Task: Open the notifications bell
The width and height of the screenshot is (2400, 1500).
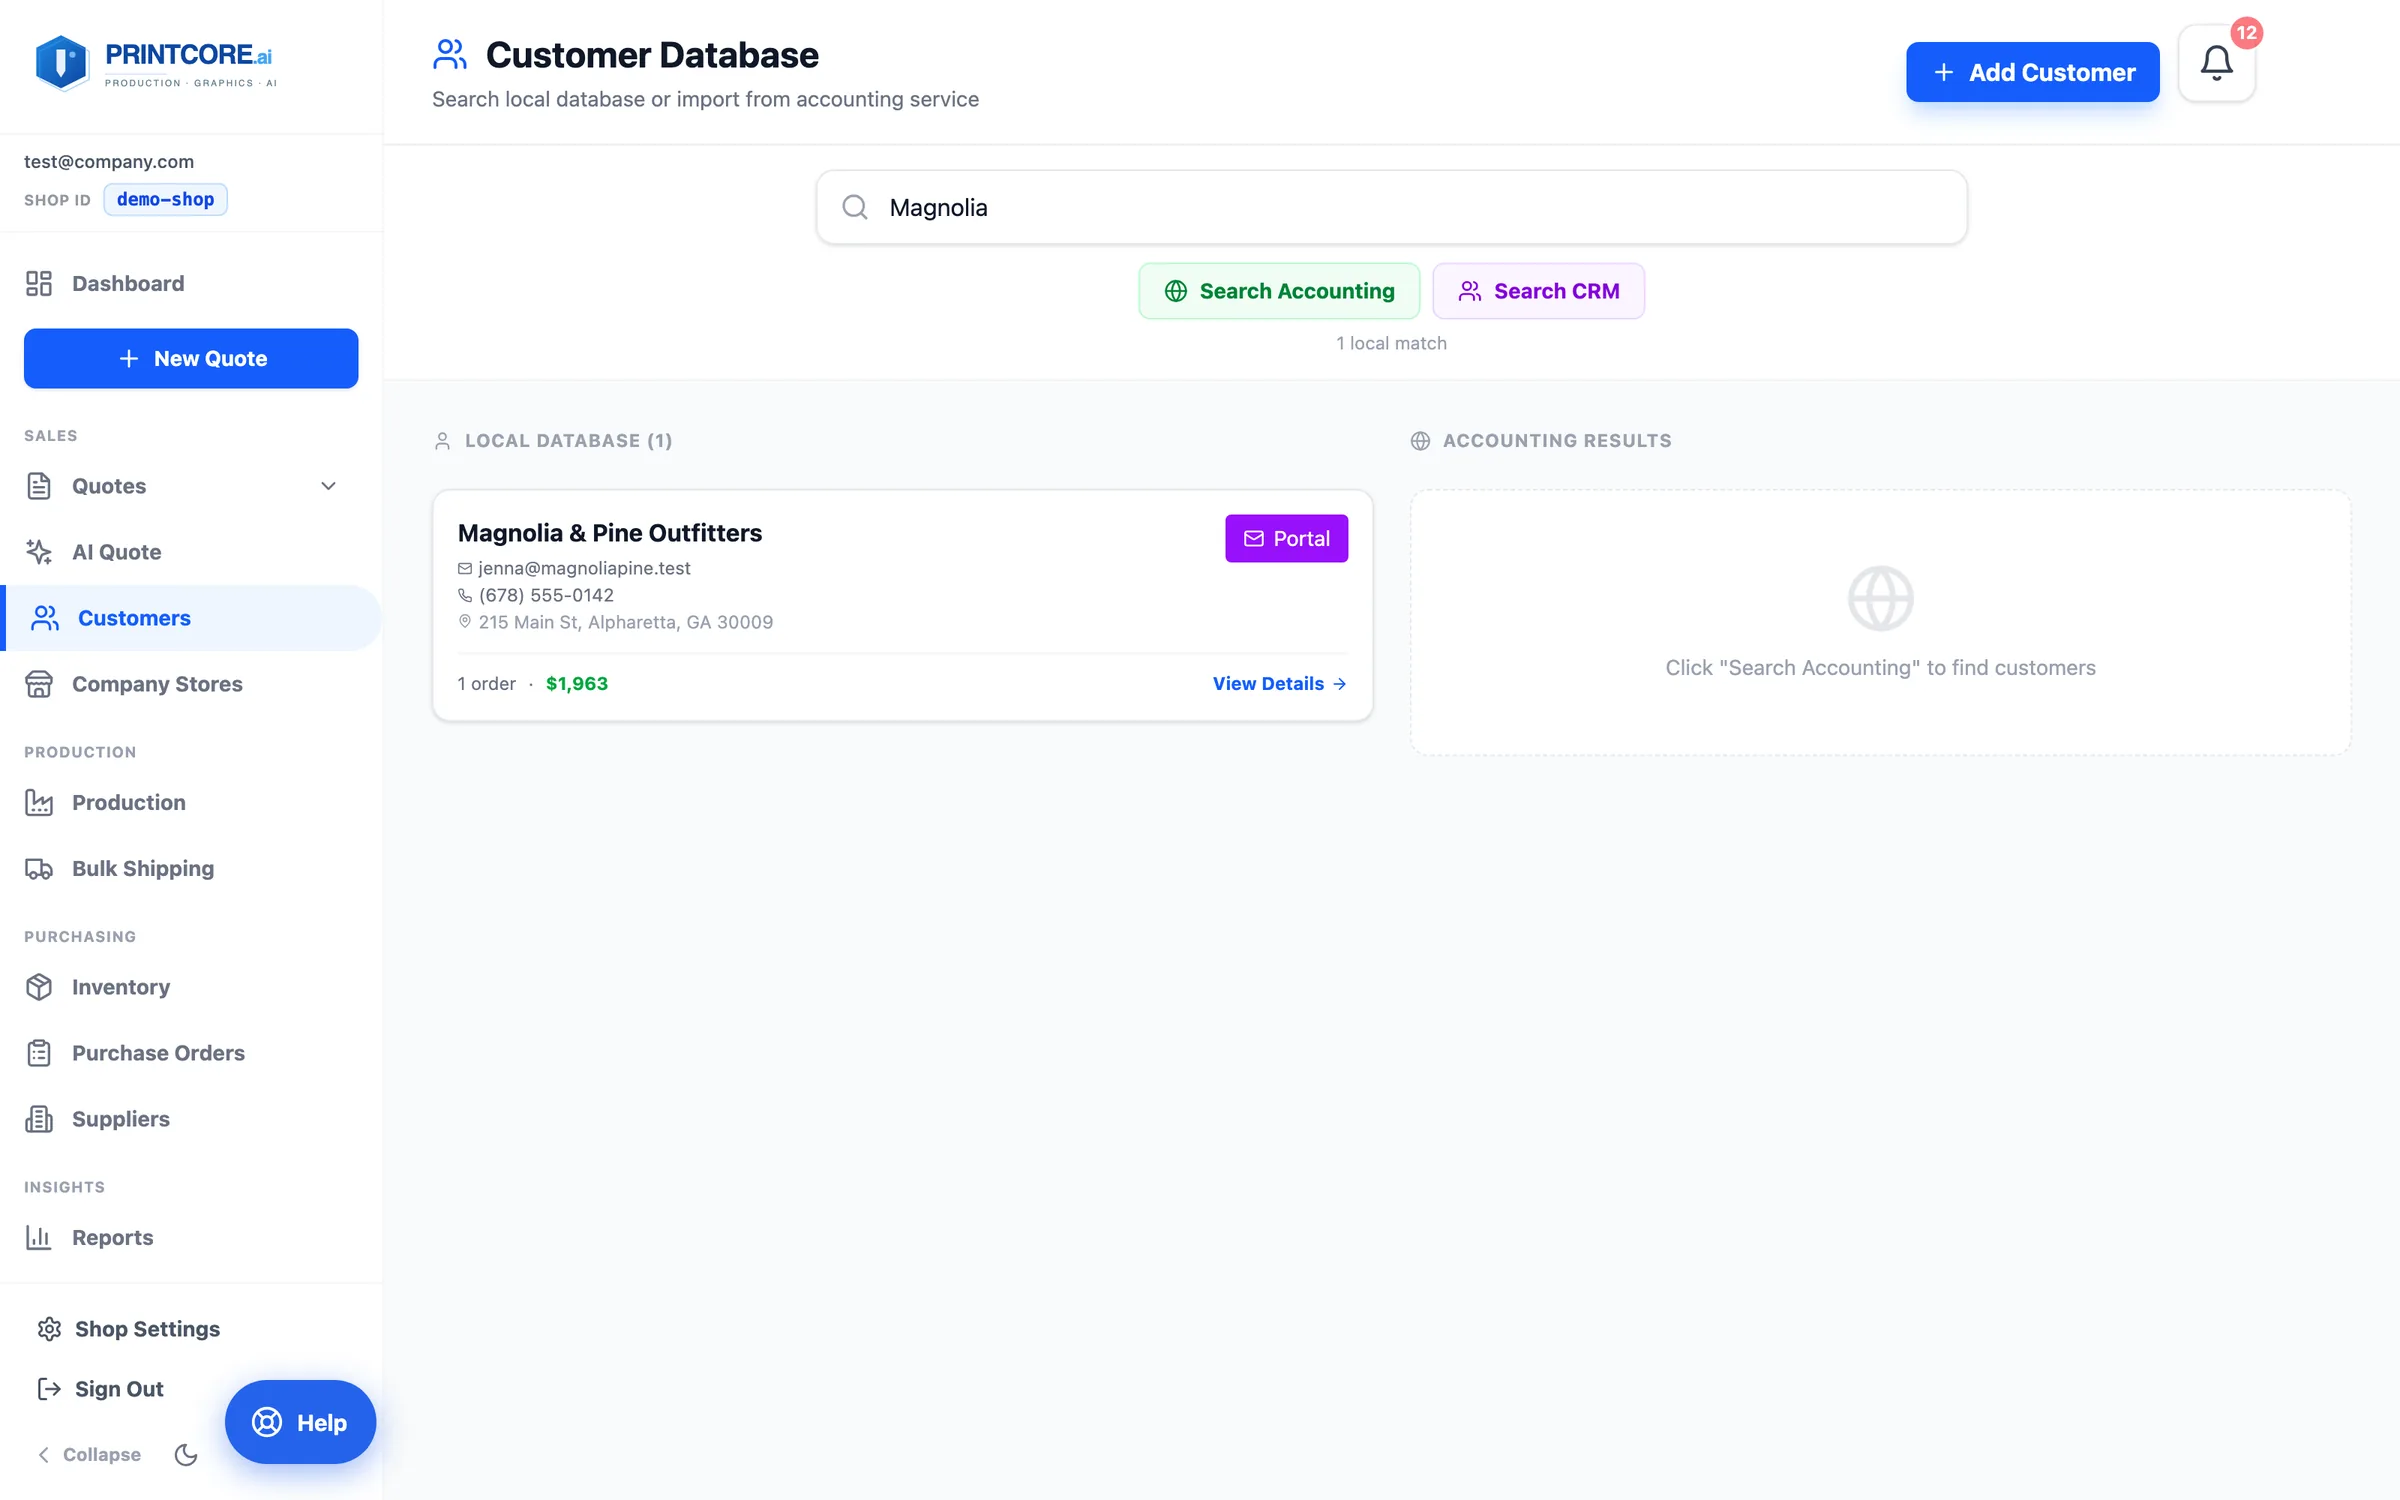Action: (2216, 64)
